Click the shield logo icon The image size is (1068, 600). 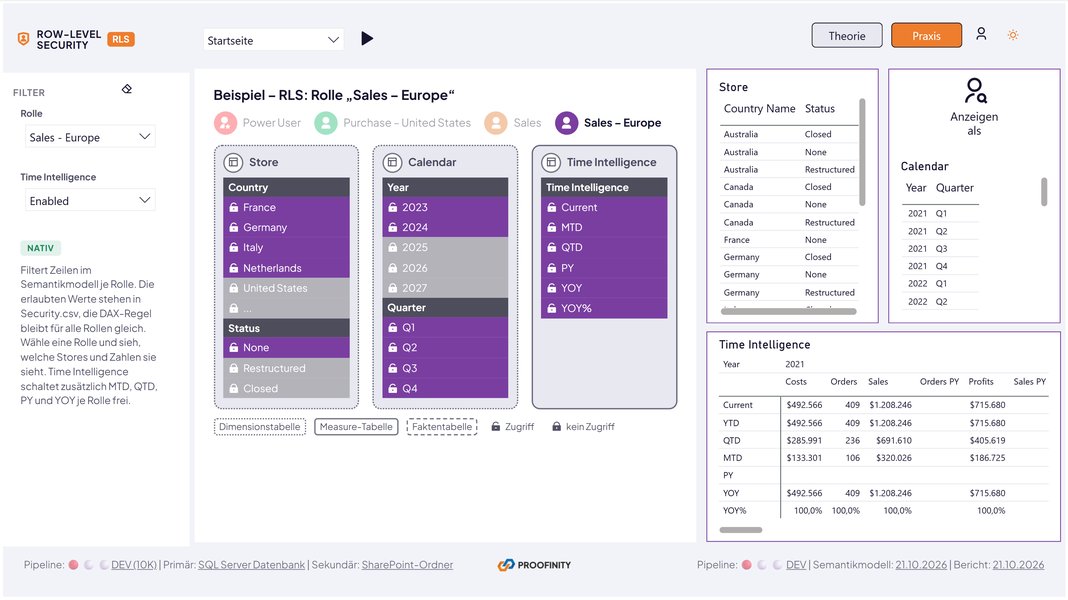click(23, 39)
